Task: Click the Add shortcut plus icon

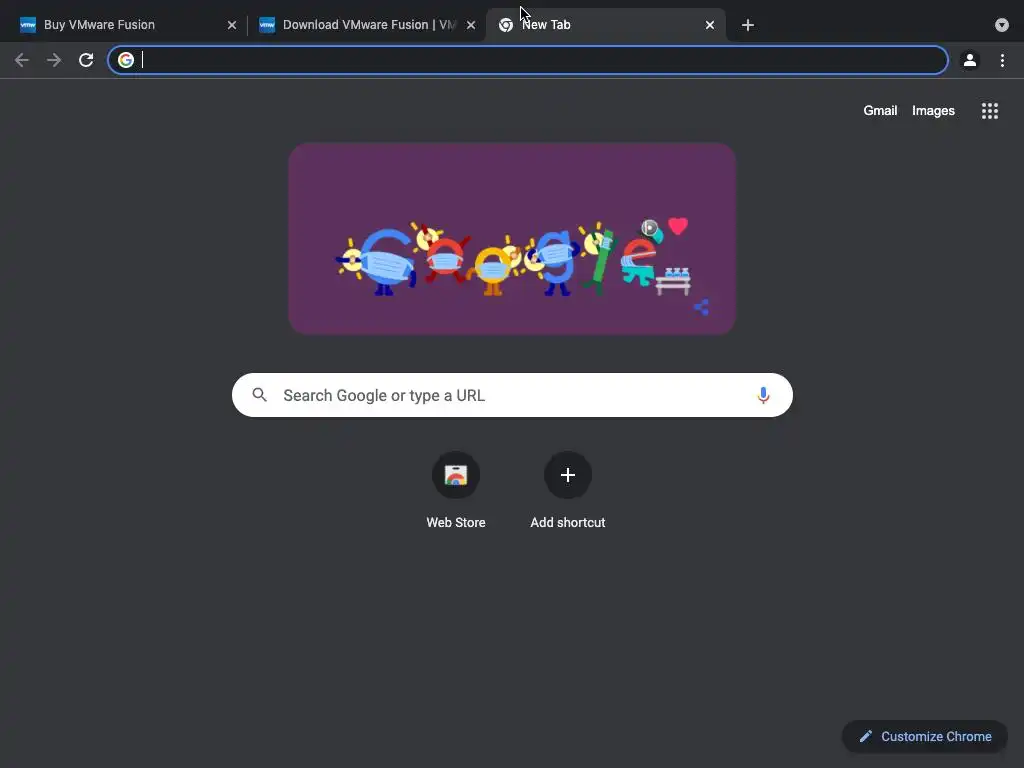Action: (568, 475)
